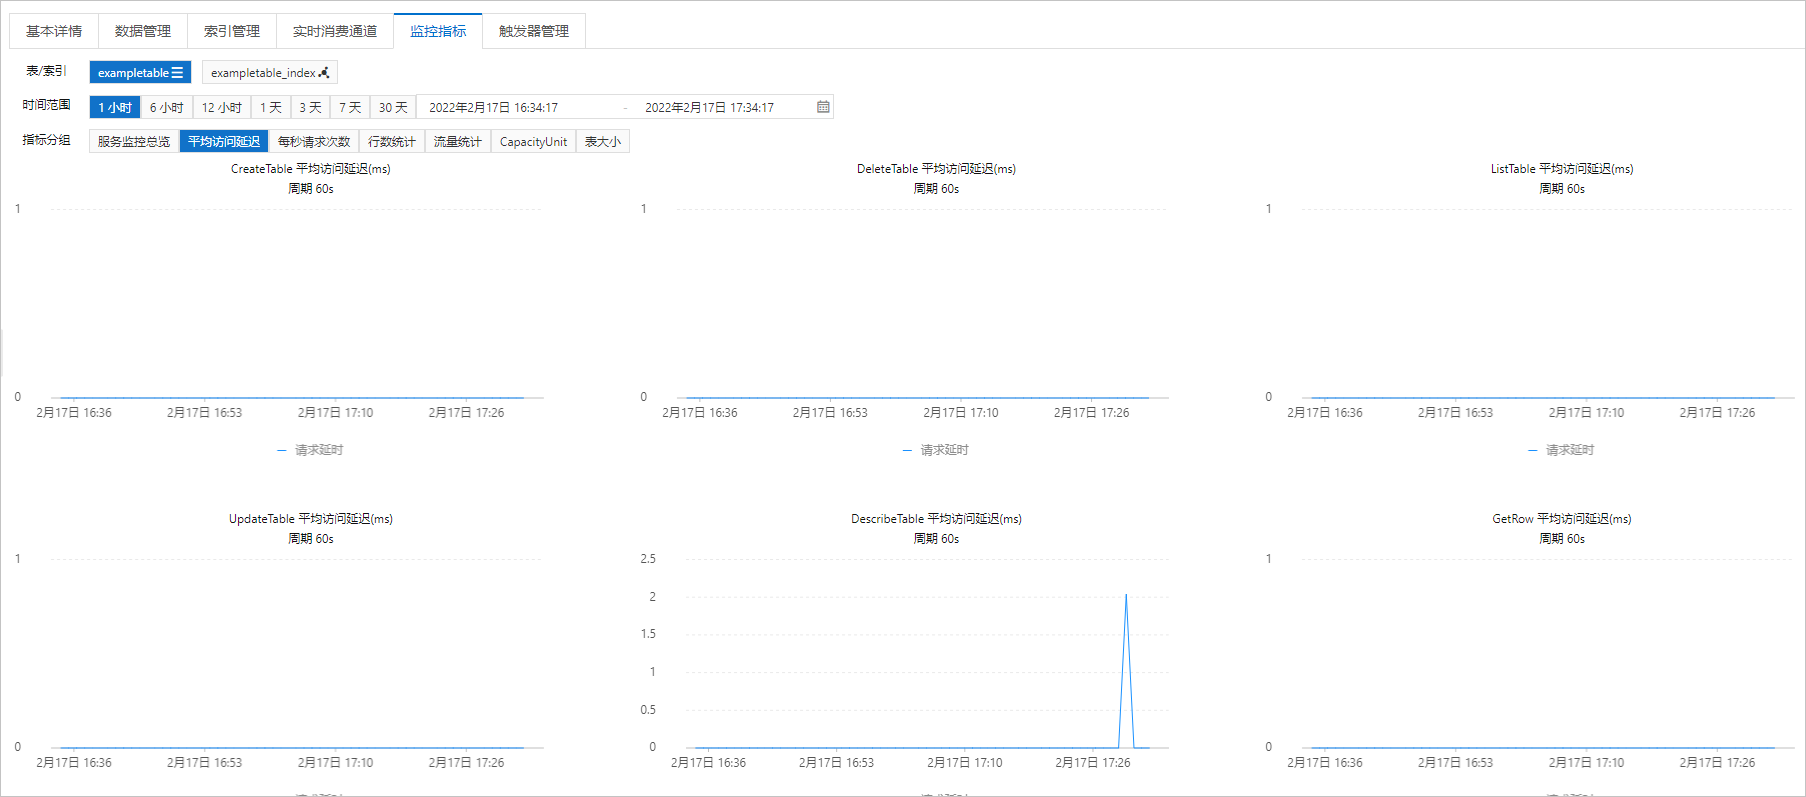Select the 流量统计 metric group
The width and height of the screenshot is (1806, 797).
click(458, 141)
